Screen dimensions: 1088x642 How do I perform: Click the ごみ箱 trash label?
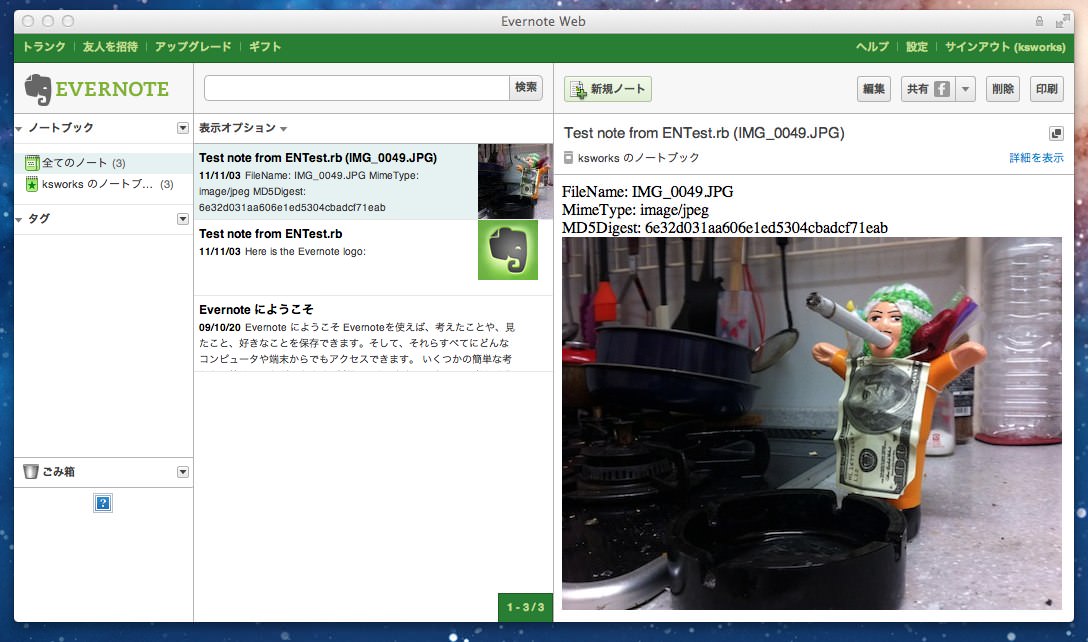(x=59, y=472)
